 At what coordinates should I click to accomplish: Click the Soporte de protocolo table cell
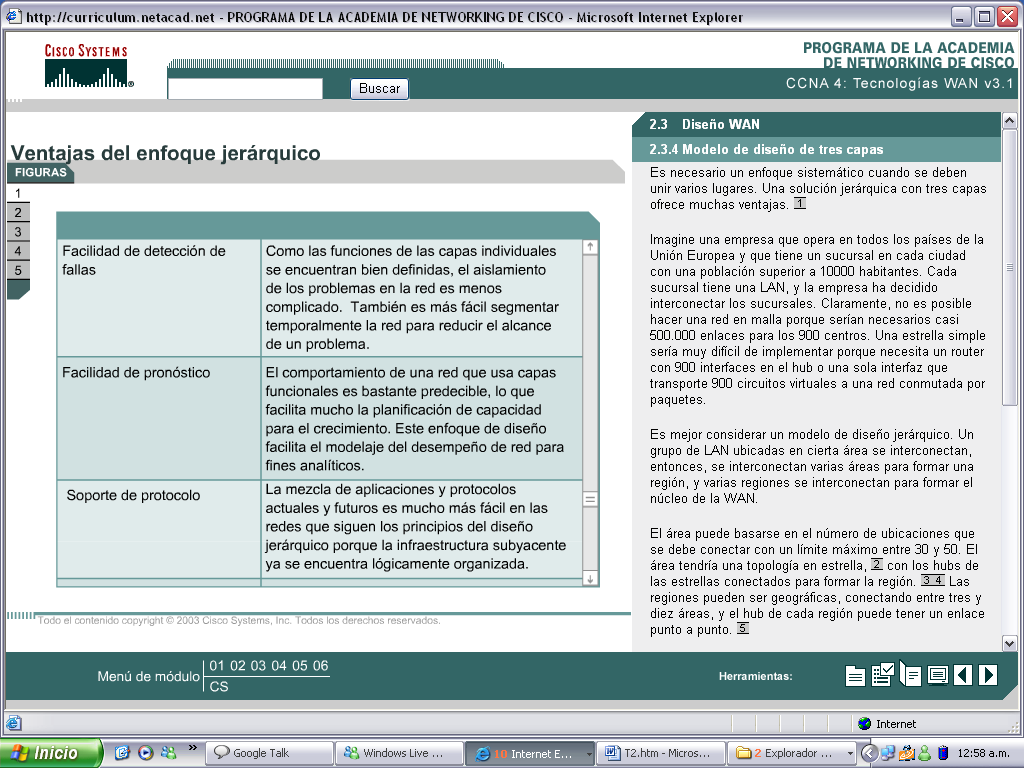159,529
